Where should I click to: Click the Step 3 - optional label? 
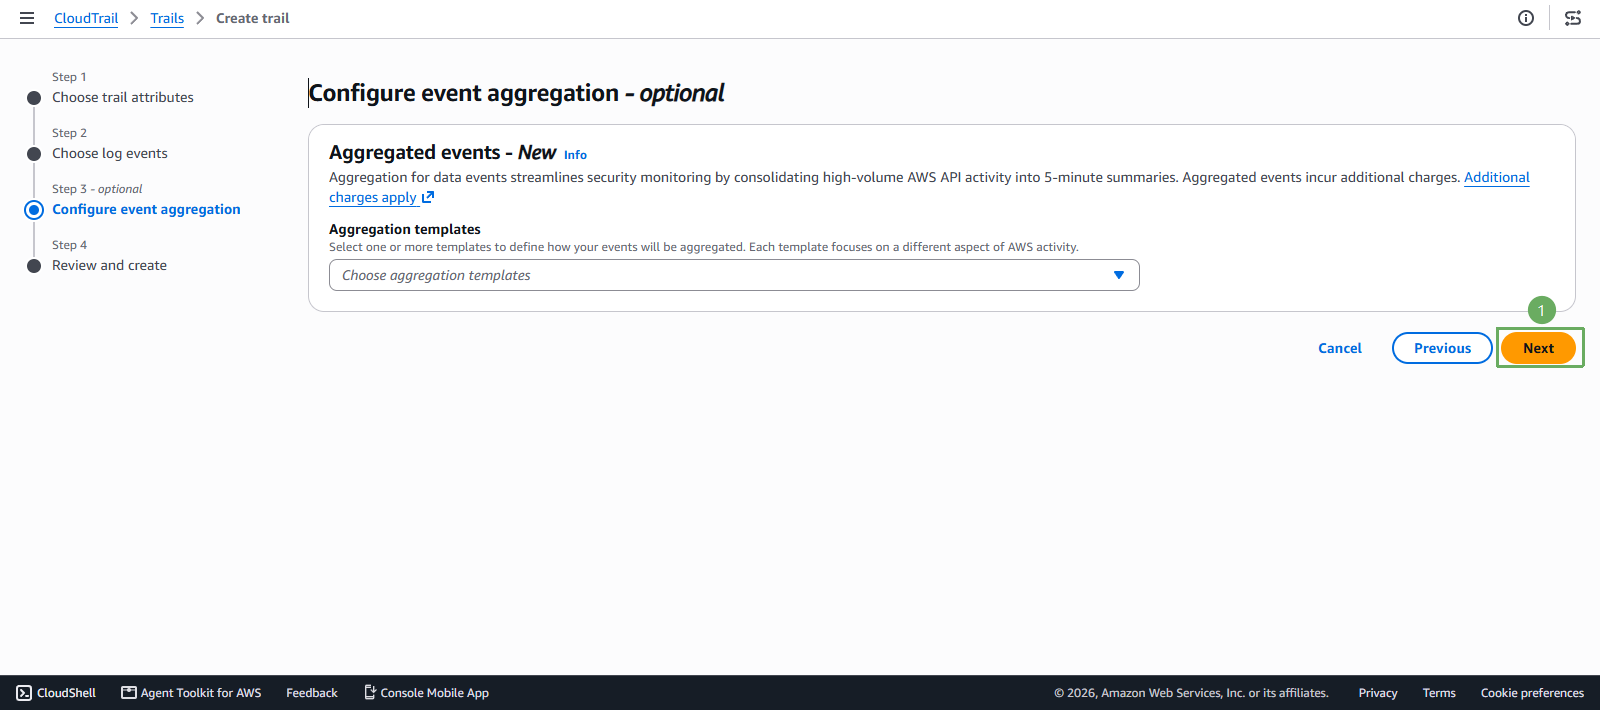97,189
